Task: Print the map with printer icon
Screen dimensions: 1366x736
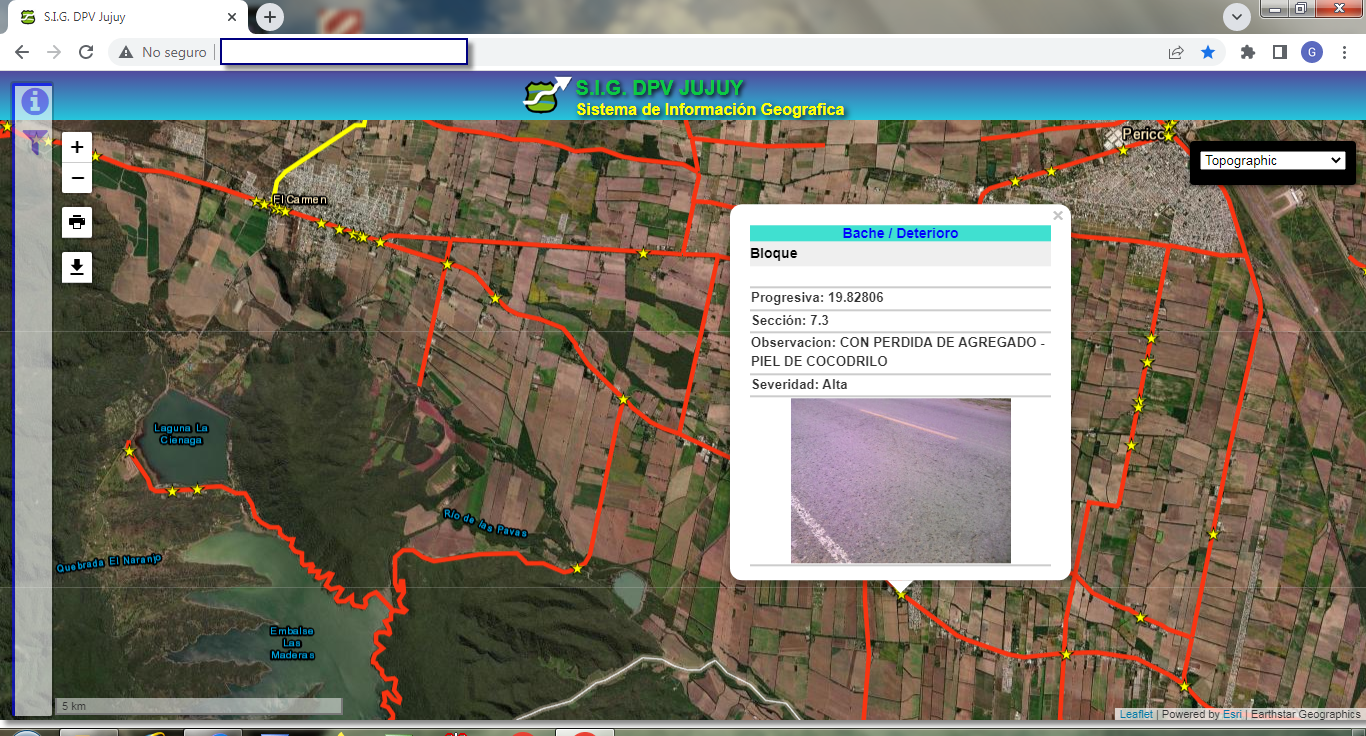Action: [77, 222]
